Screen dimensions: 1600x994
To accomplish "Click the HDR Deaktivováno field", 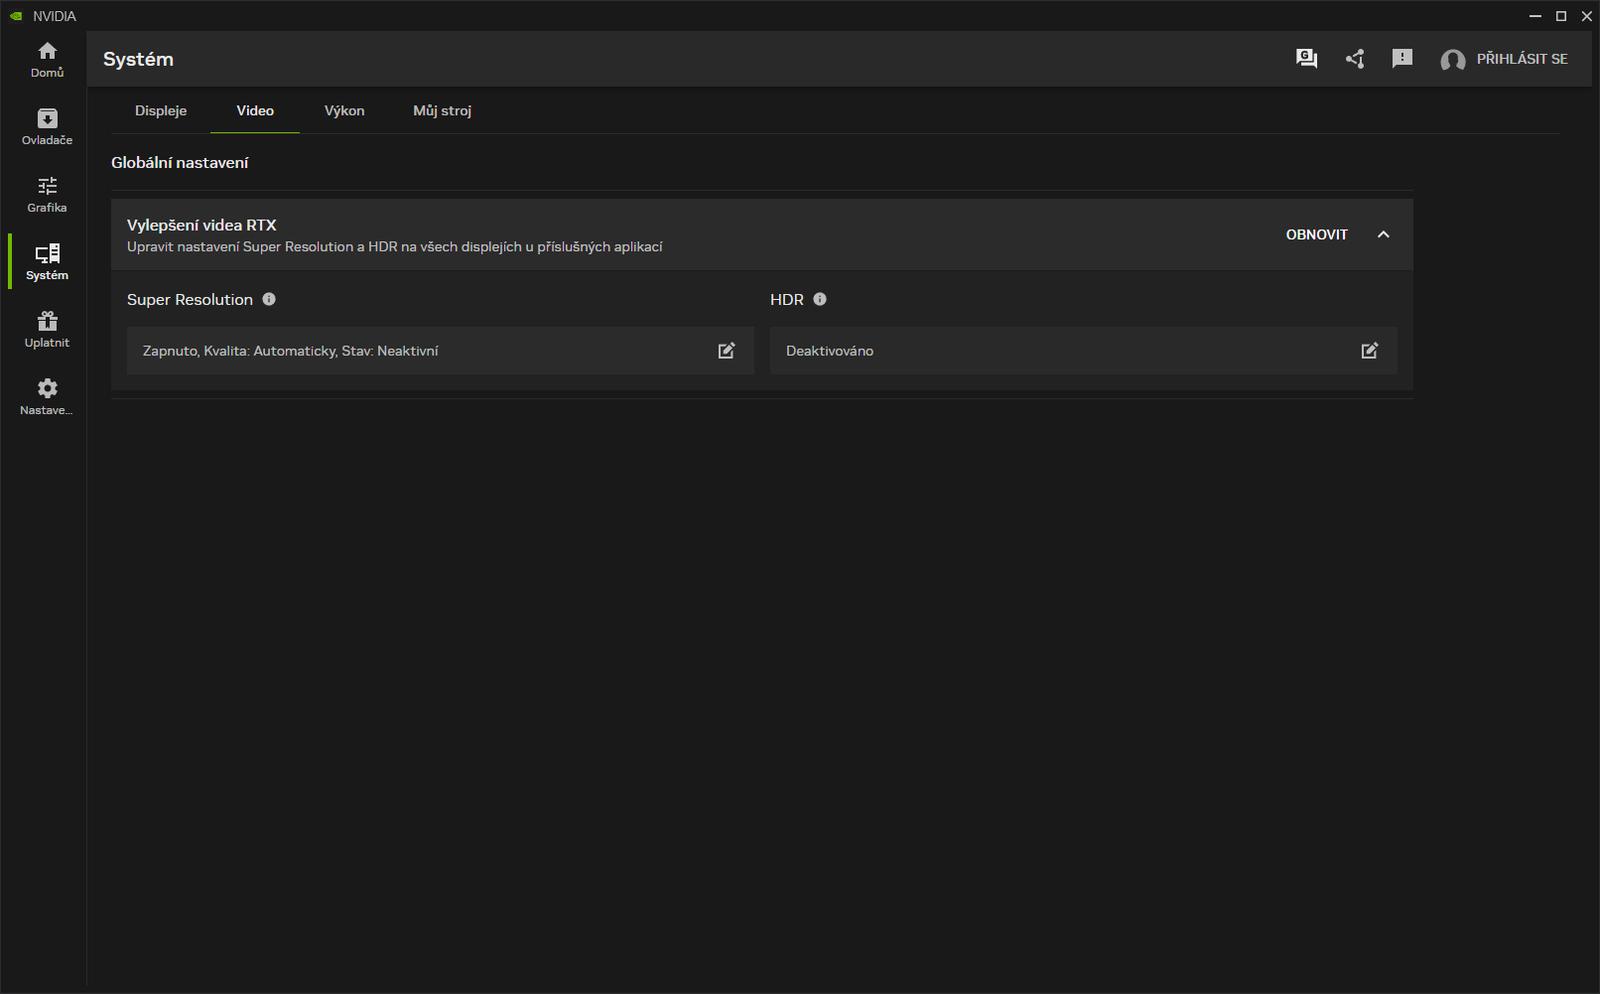I will 1084,351.
